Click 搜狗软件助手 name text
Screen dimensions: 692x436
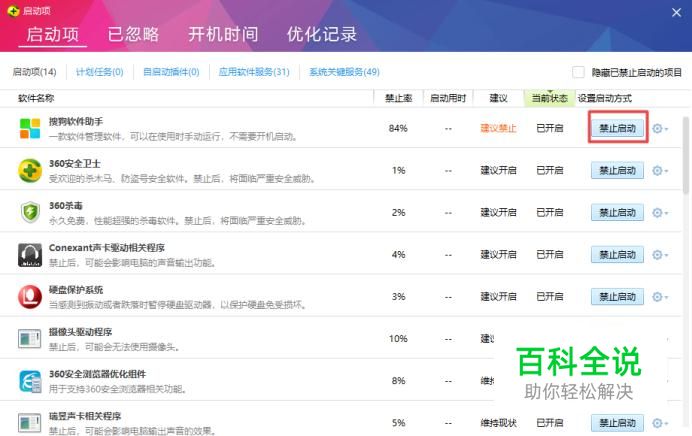(76, 121)
